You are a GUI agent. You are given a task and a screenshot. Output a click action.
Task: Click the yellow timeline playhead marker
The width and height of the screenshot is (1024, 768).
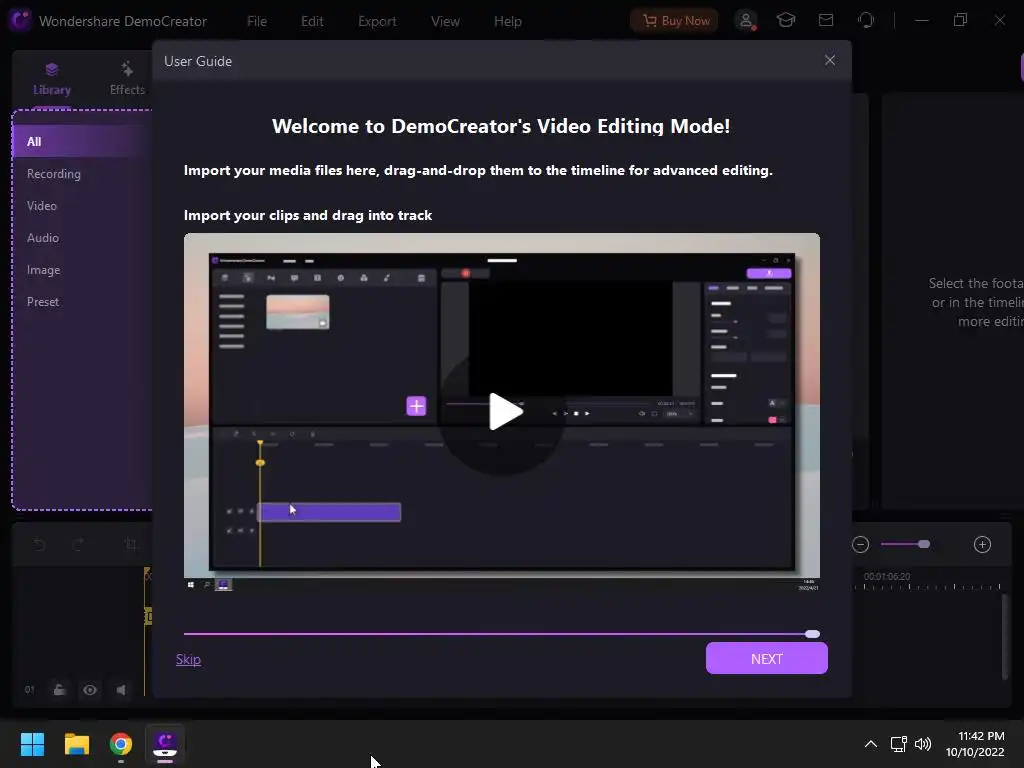click(148, 615)
